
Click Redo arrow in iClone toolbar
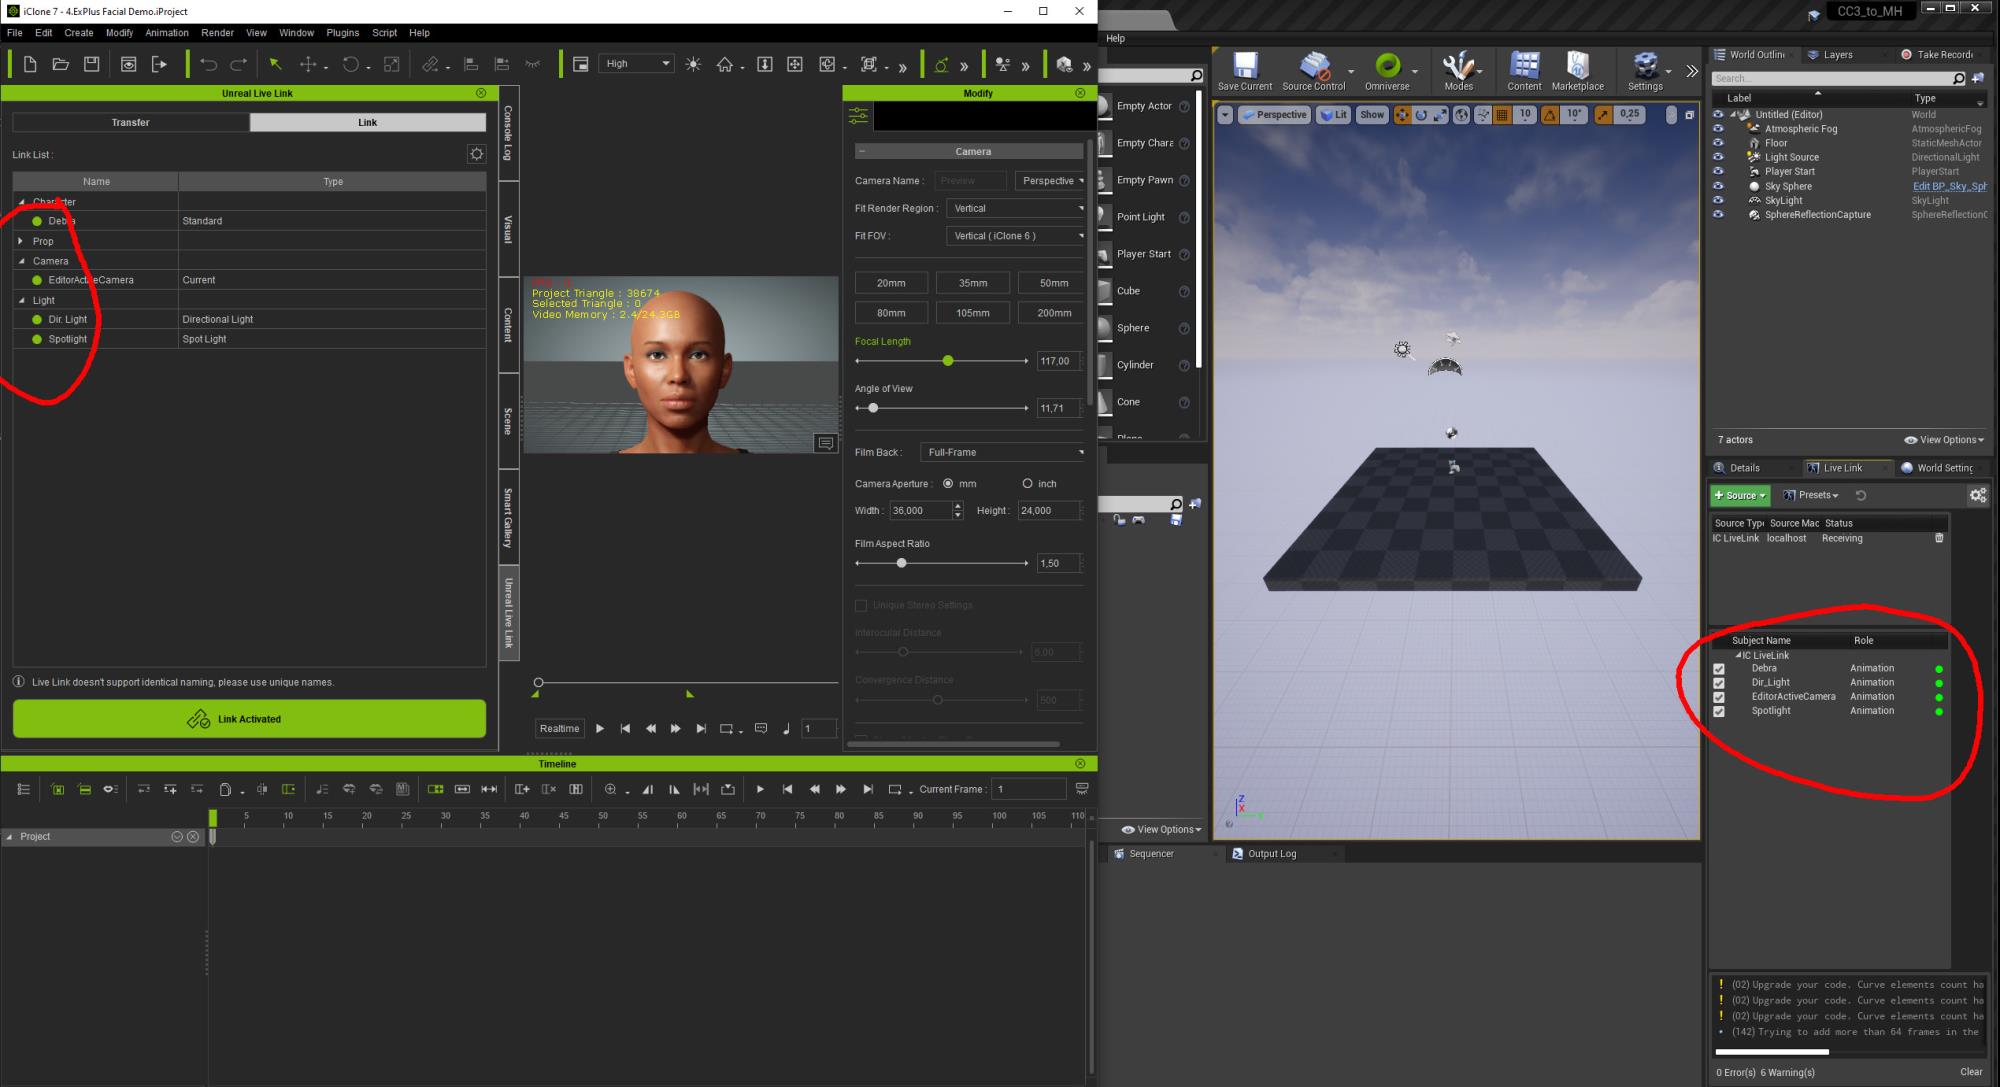tap(238, 64)
